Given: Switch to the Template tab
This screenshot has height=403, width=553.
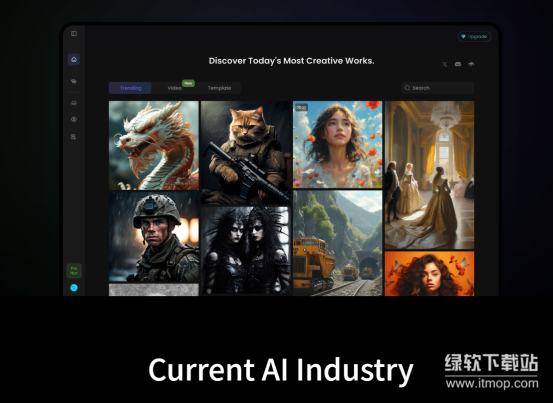Looking at the screenshot, I should point(219,88).
